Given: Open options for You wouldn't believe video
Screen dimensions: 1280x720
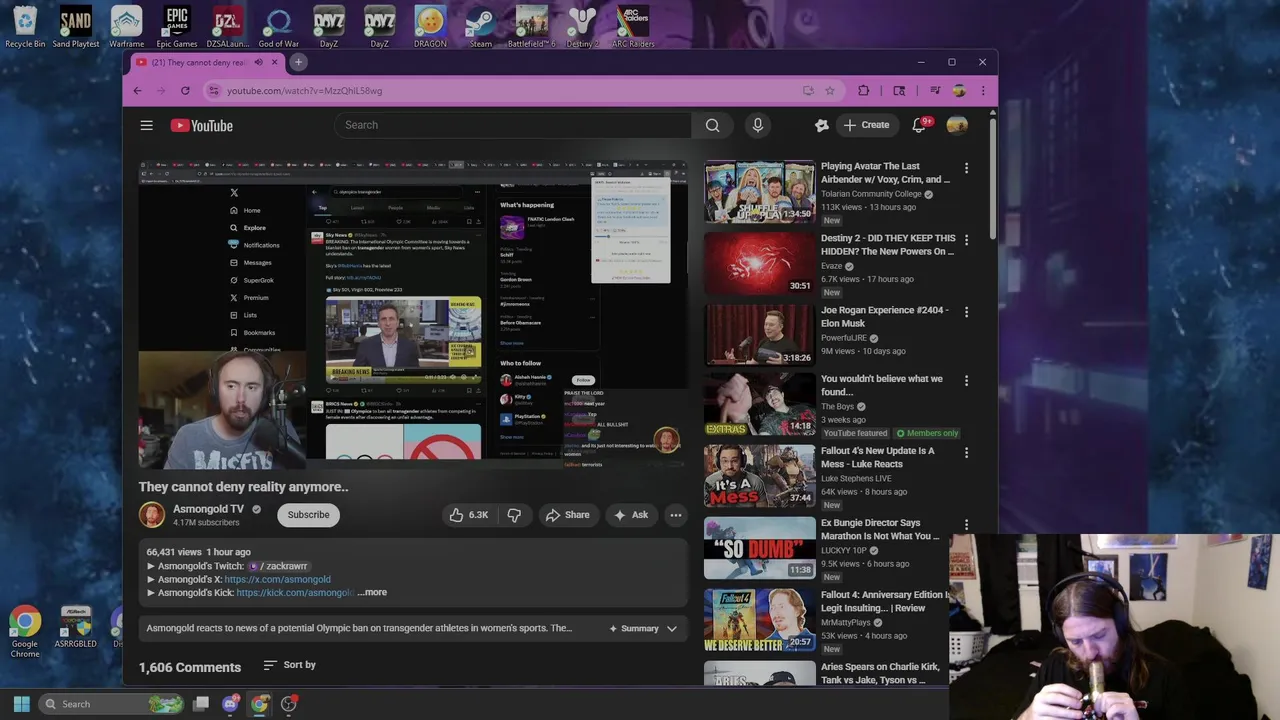Looking at the screenshot, I should [x=966, y=381].
